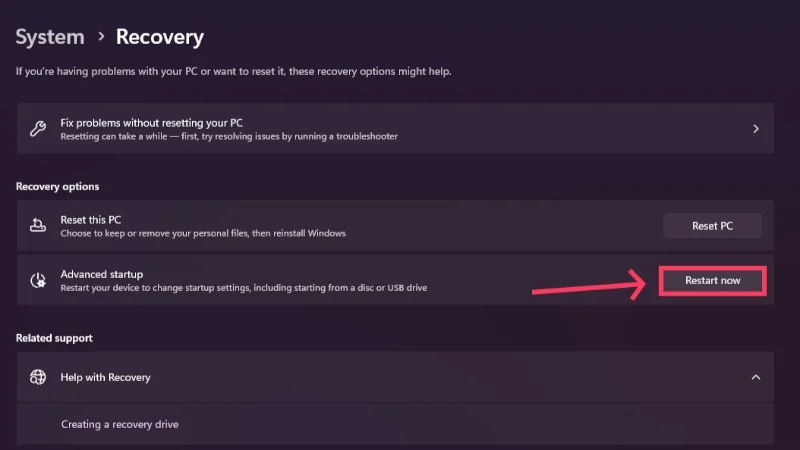Viewport: 800px width, 450px height.
Task: Click the Restart now button
Action: [x=712, y=281]
